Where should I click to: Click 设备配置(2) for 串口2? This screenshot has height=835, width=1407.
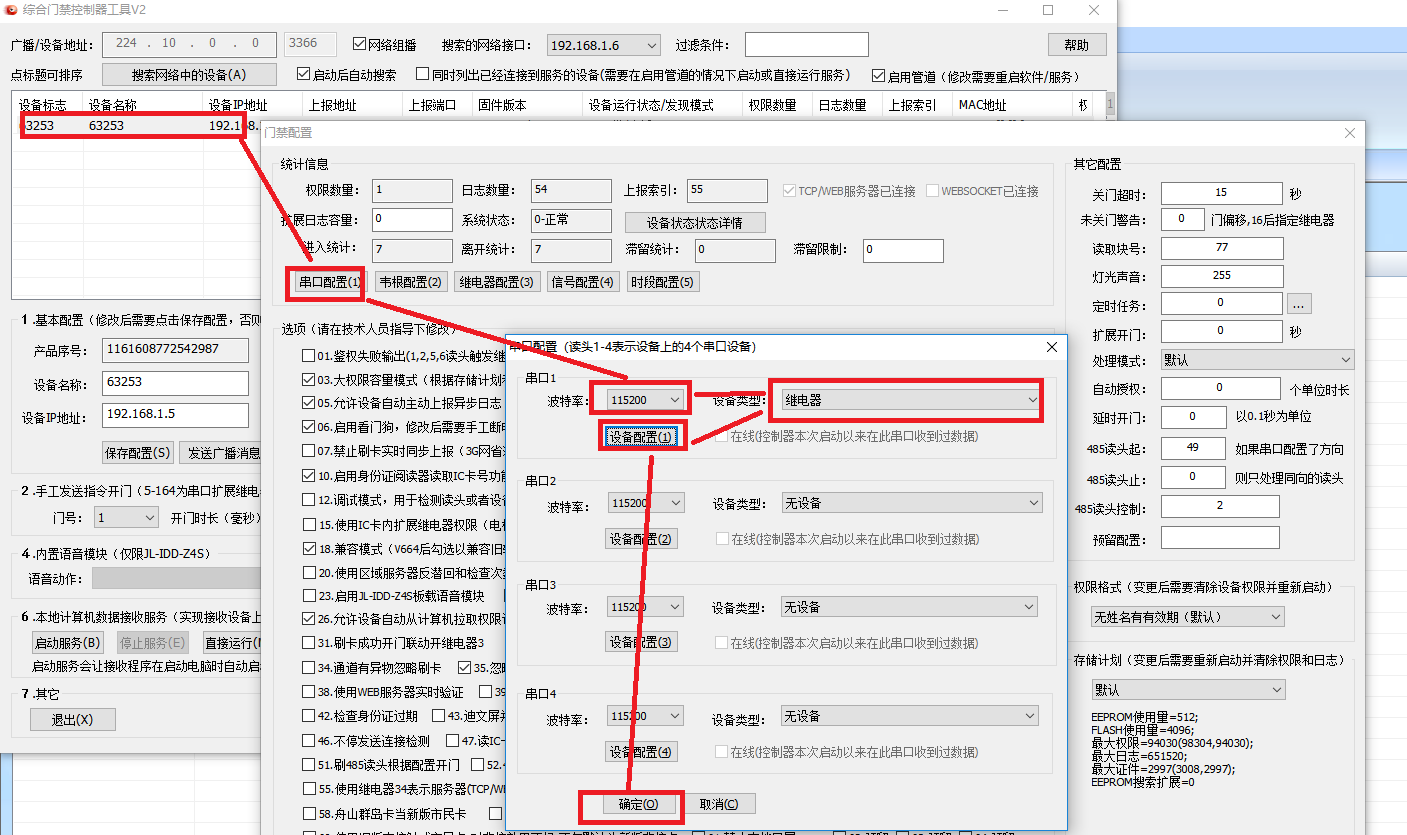642,539
